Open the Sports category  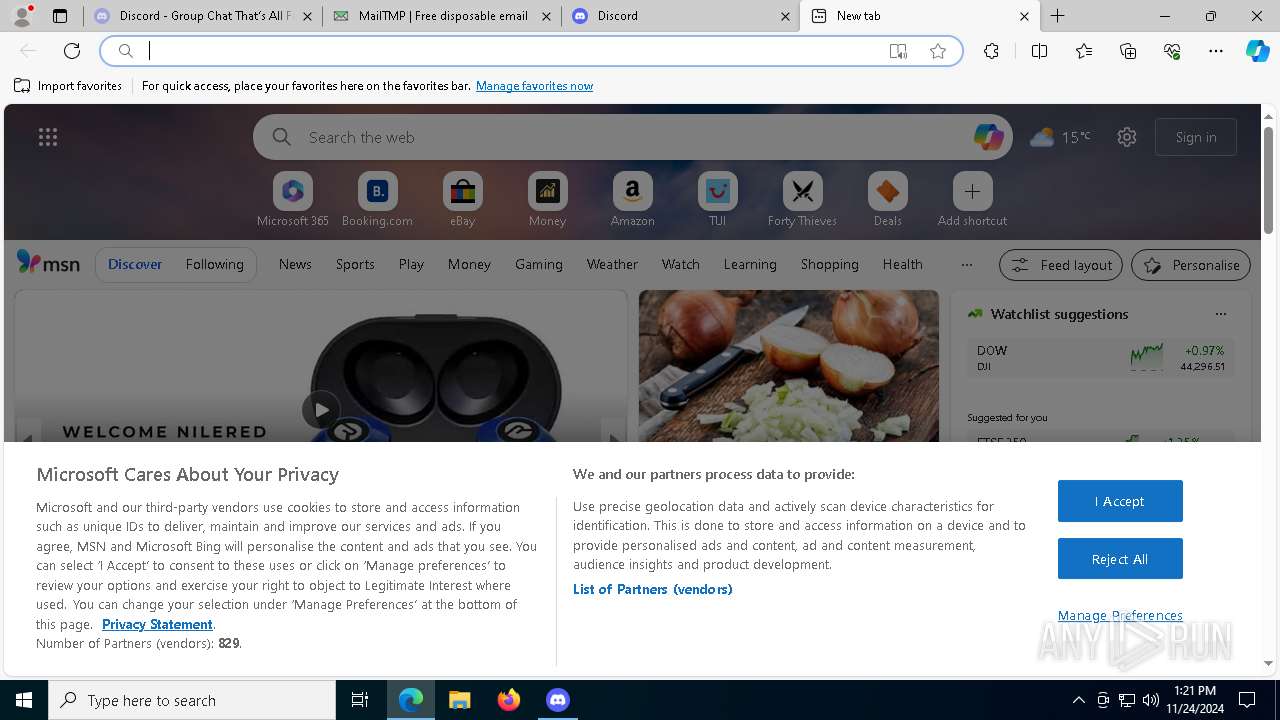pyautogui.click(x=355, y=264)
